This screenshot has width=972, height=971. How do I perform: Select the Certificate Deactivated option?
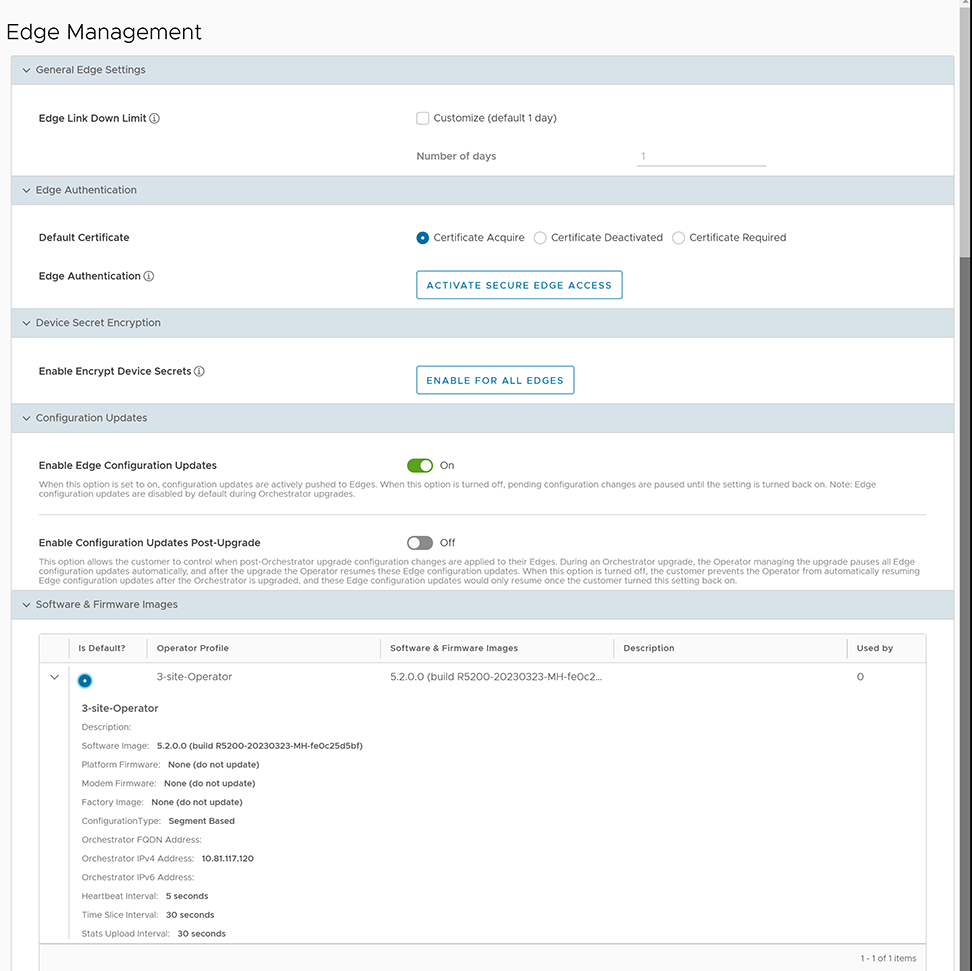click(540, 238)
